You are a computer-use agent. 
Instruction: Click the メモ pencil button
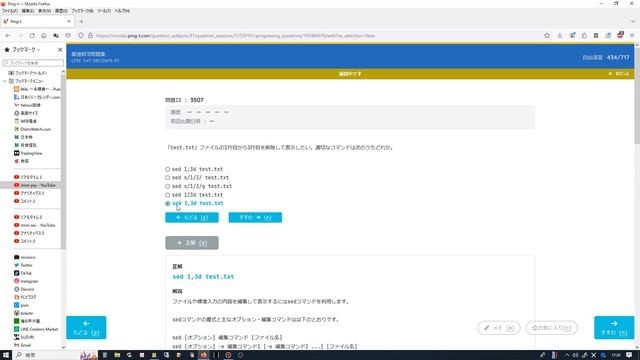499,328
